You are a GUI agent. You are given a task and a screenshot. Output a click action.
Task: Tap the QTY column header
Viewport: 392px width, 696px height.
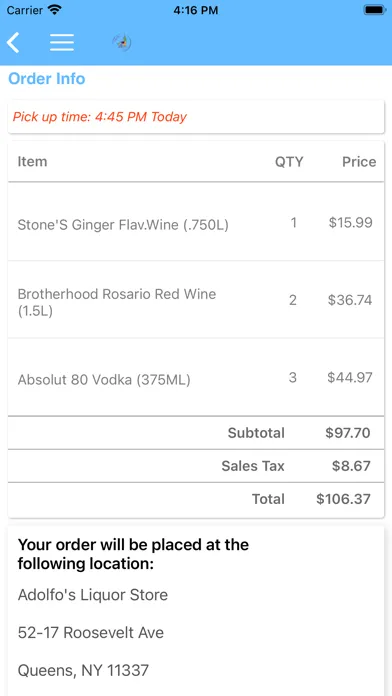289,162
